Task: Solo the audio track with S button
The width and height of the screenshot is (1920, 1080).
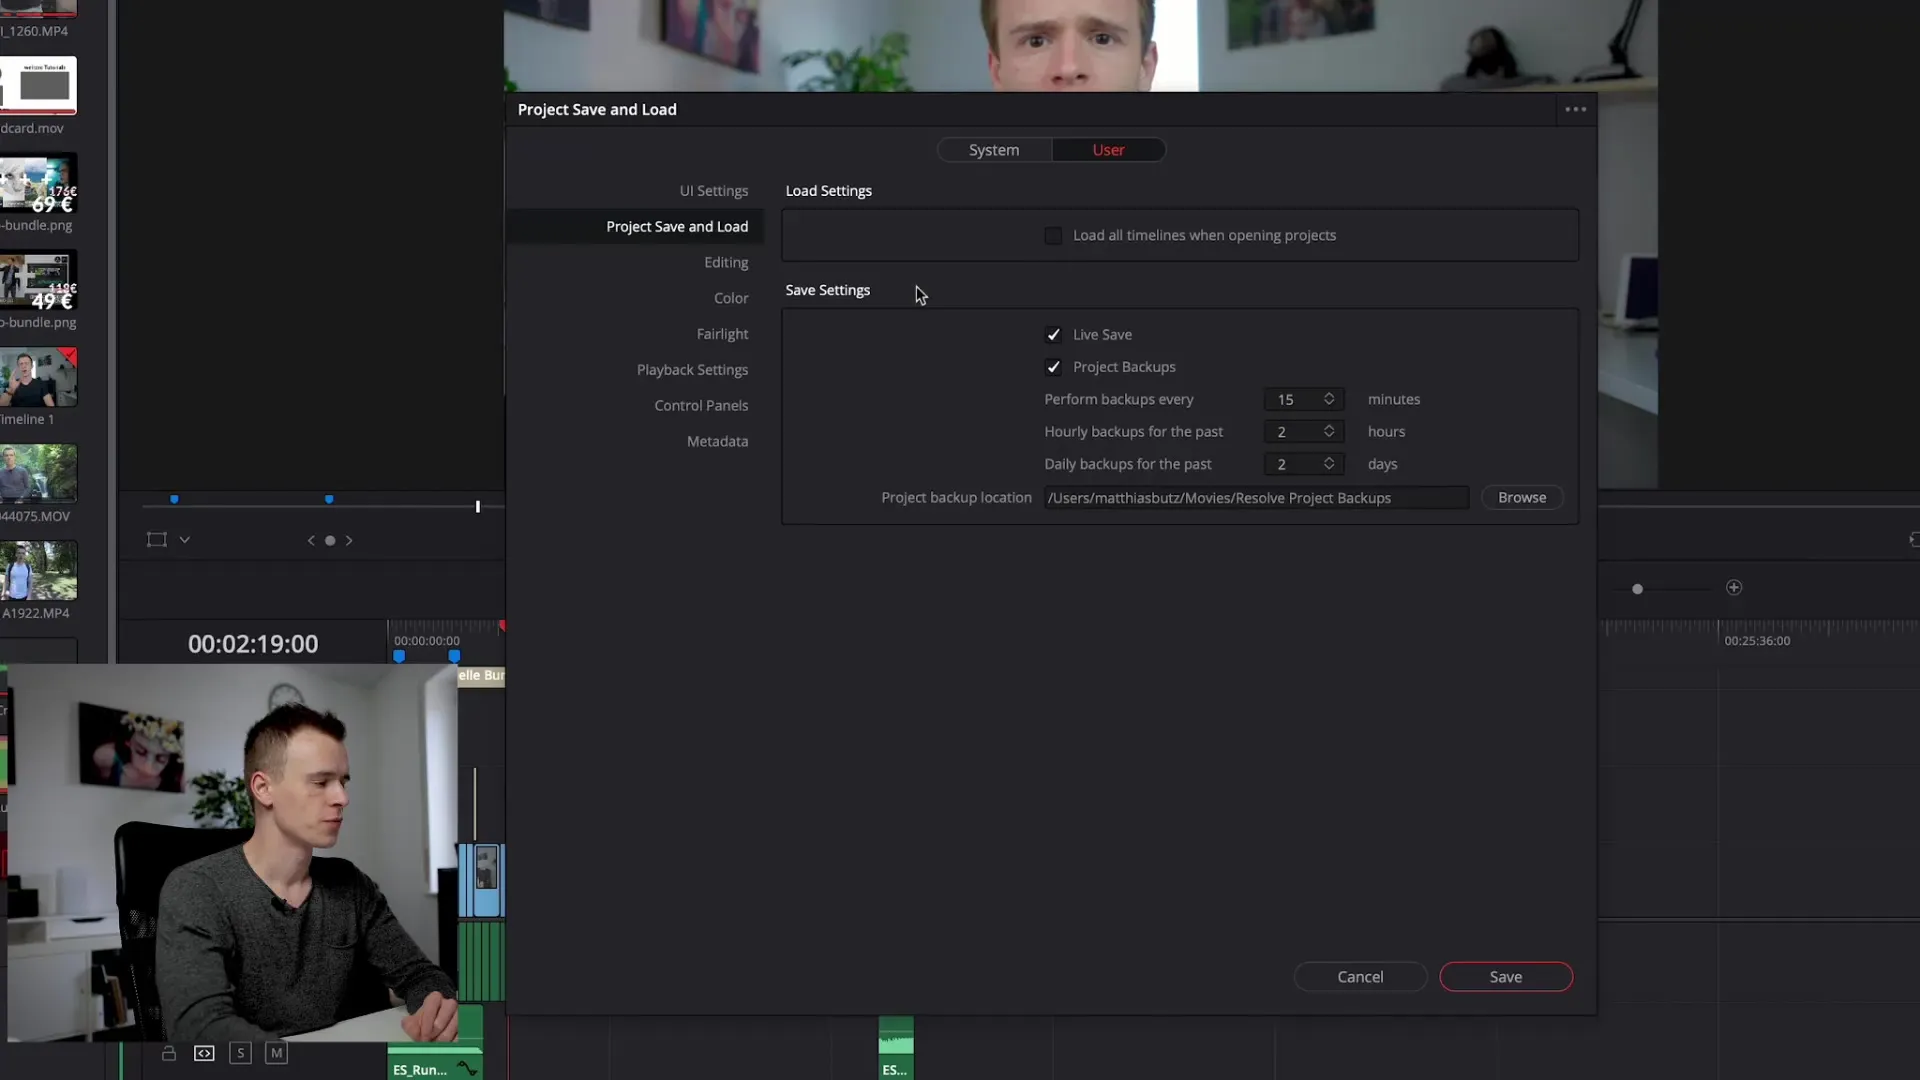Action: (240, 1053)
